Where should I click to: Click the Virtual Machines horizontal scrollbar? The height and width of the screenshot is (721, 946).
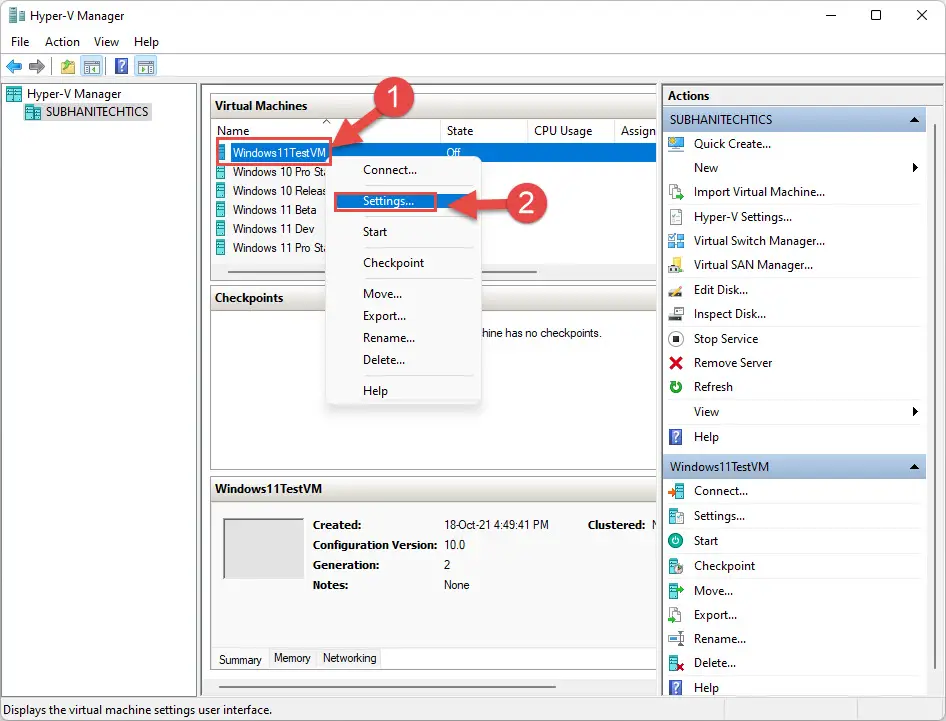[382, 272]
